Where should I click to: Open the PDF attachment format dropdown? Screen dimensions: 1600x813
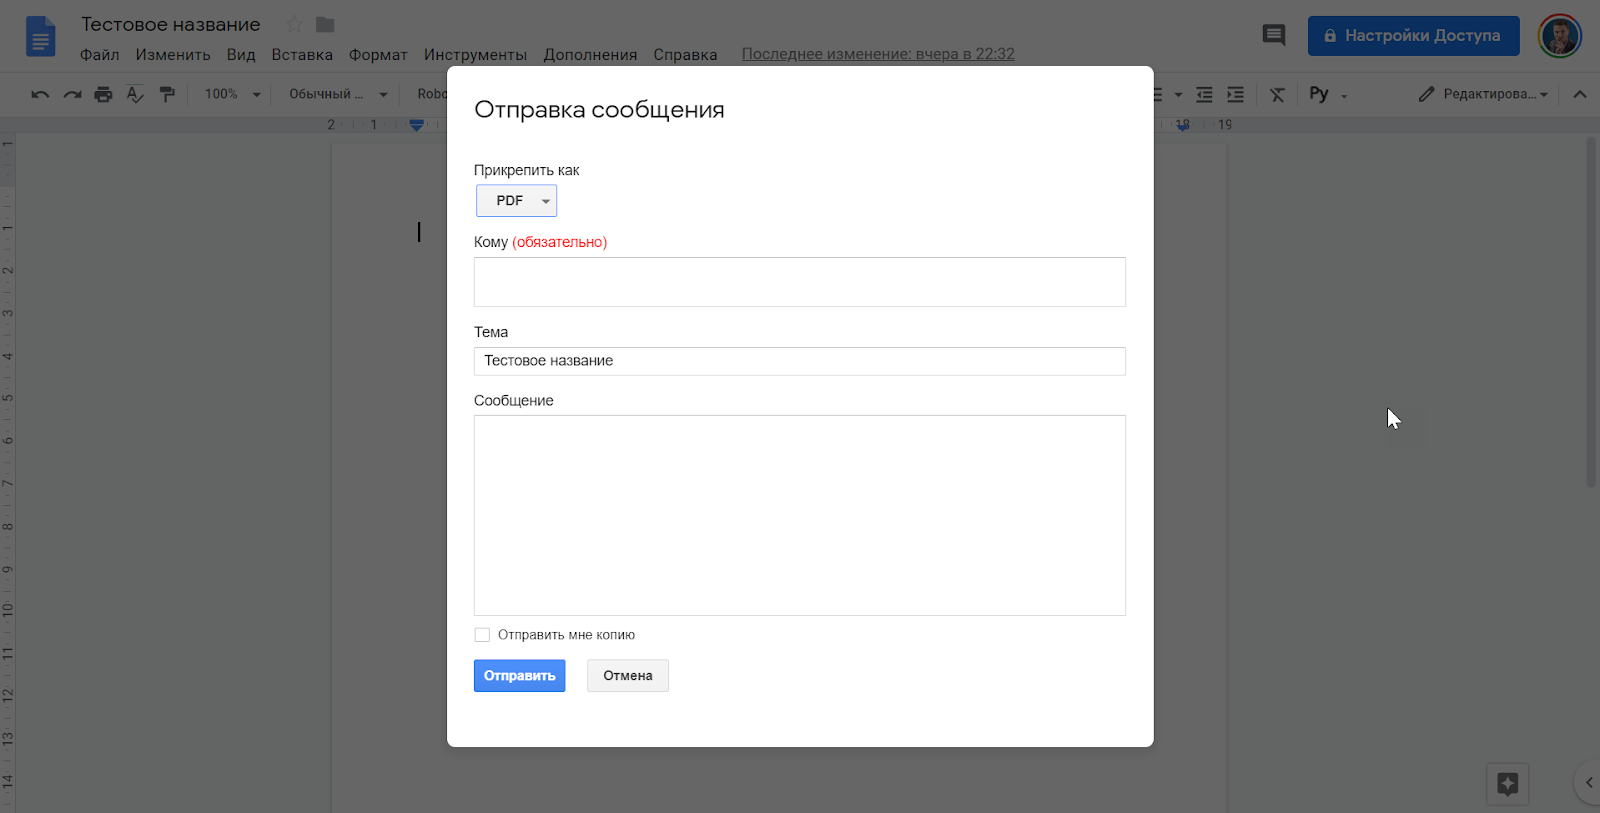[516, 201]
